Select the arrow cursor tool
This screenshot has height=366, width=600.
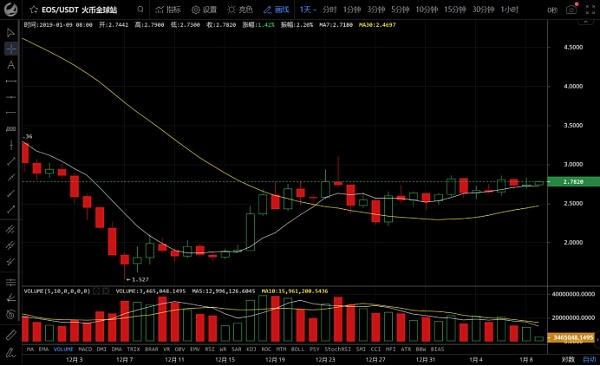11,33
